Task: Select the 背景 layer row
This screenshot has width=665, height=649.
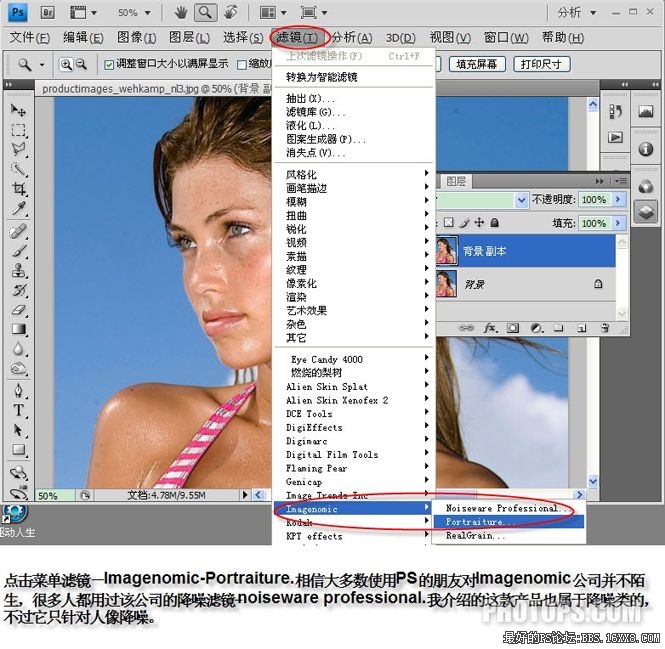Action: click(525, 284)
